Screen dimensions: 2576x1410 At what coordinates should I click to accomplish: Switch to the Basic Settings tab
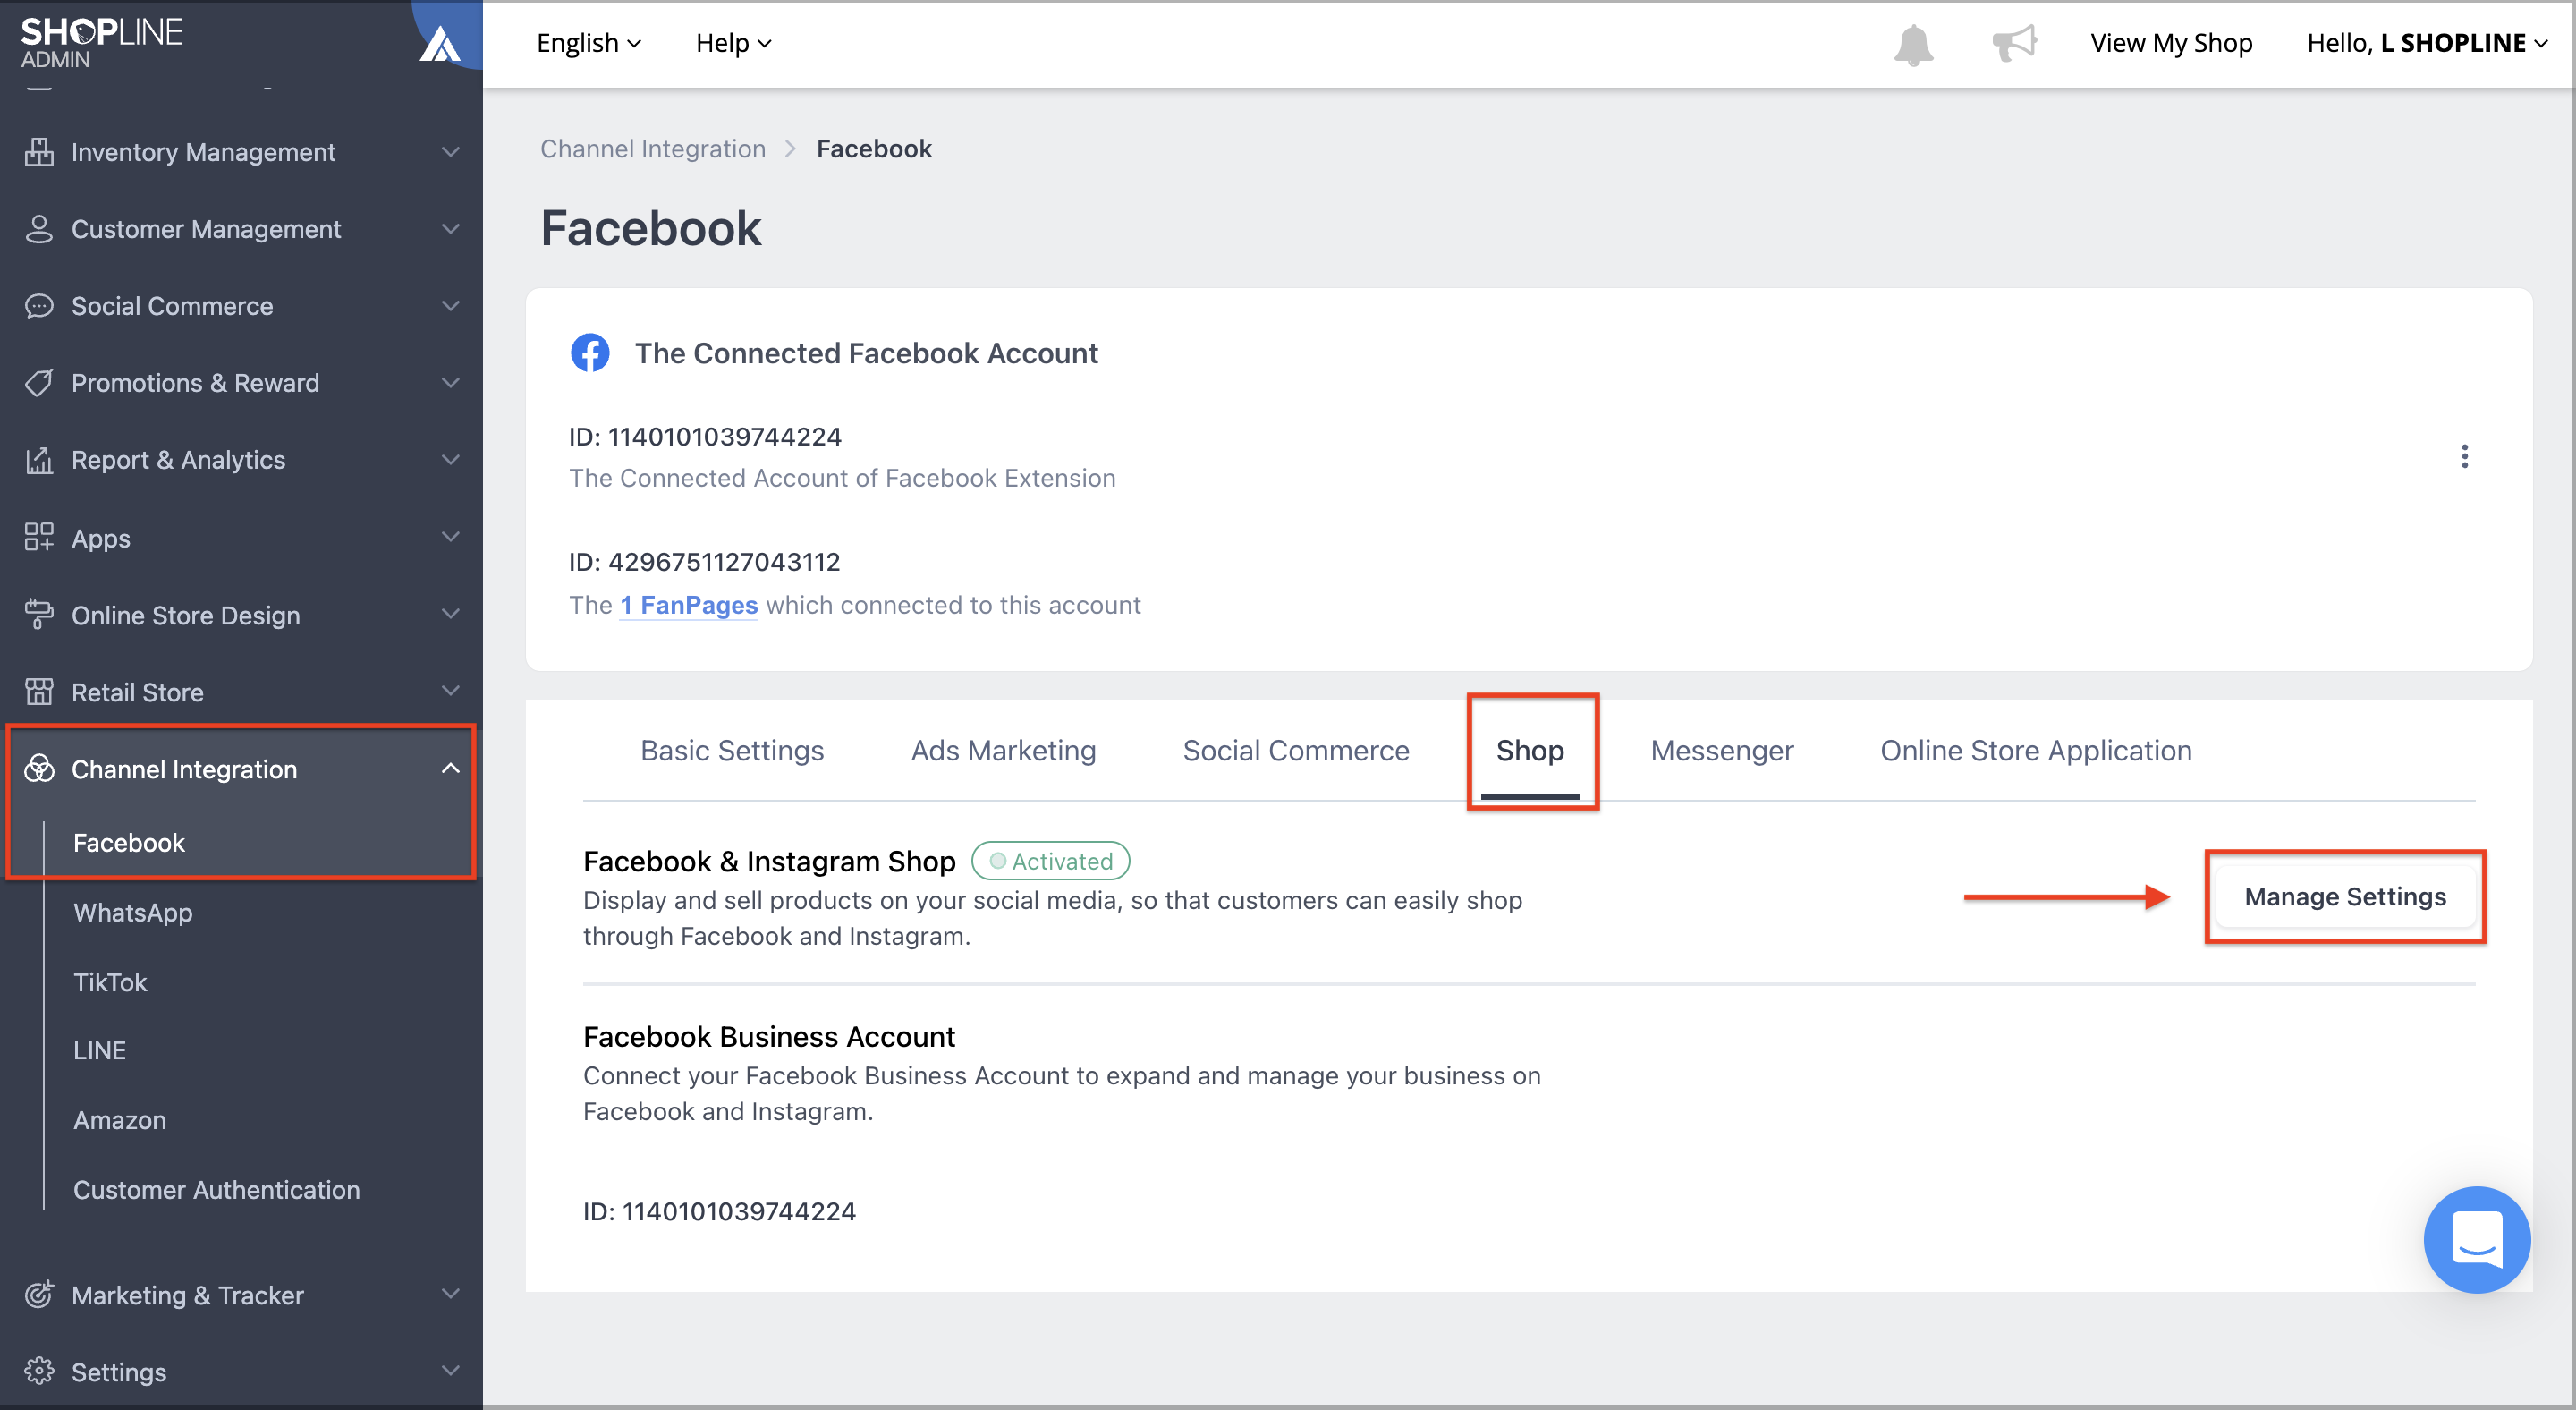click(x=732, y=750)
